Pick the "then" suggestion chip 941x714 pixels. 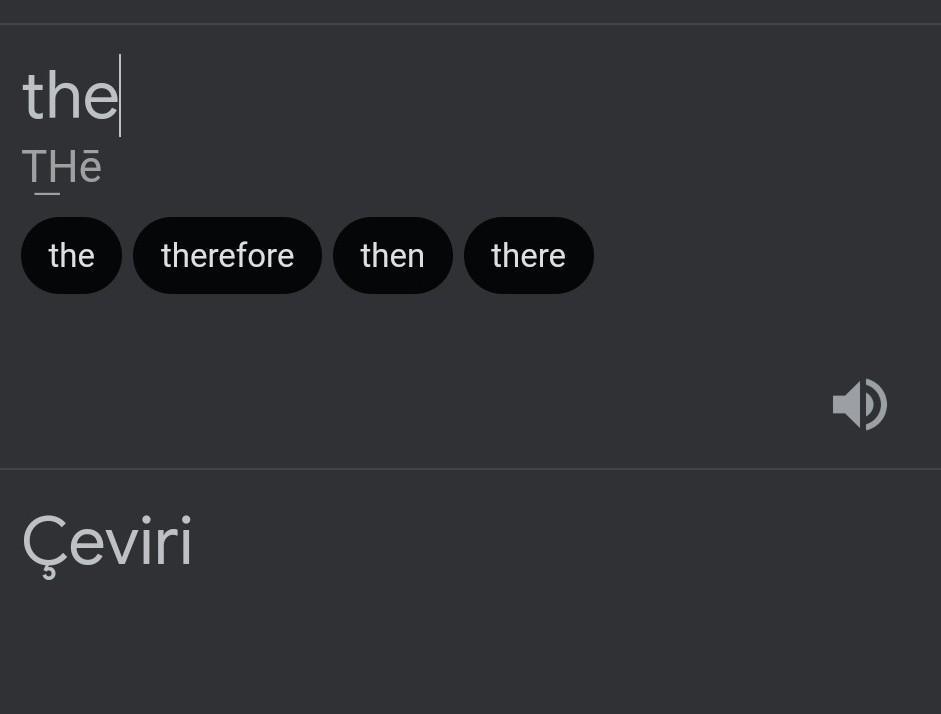point(392,256)
